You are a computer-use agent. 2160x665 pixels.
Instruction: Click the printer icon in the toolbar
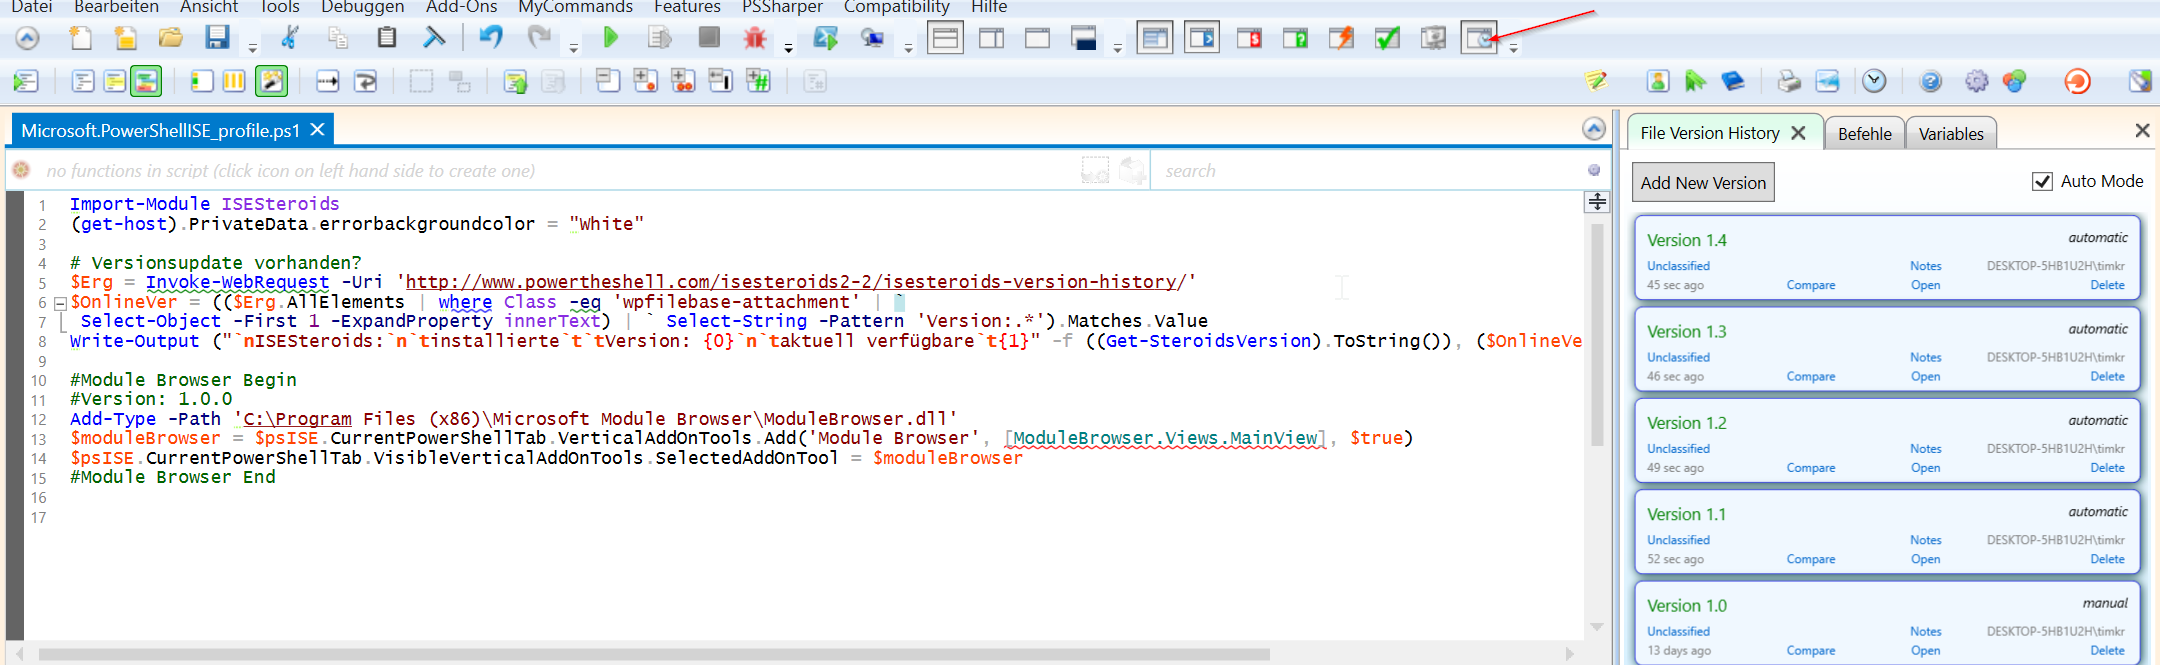tap(1788, 81)
